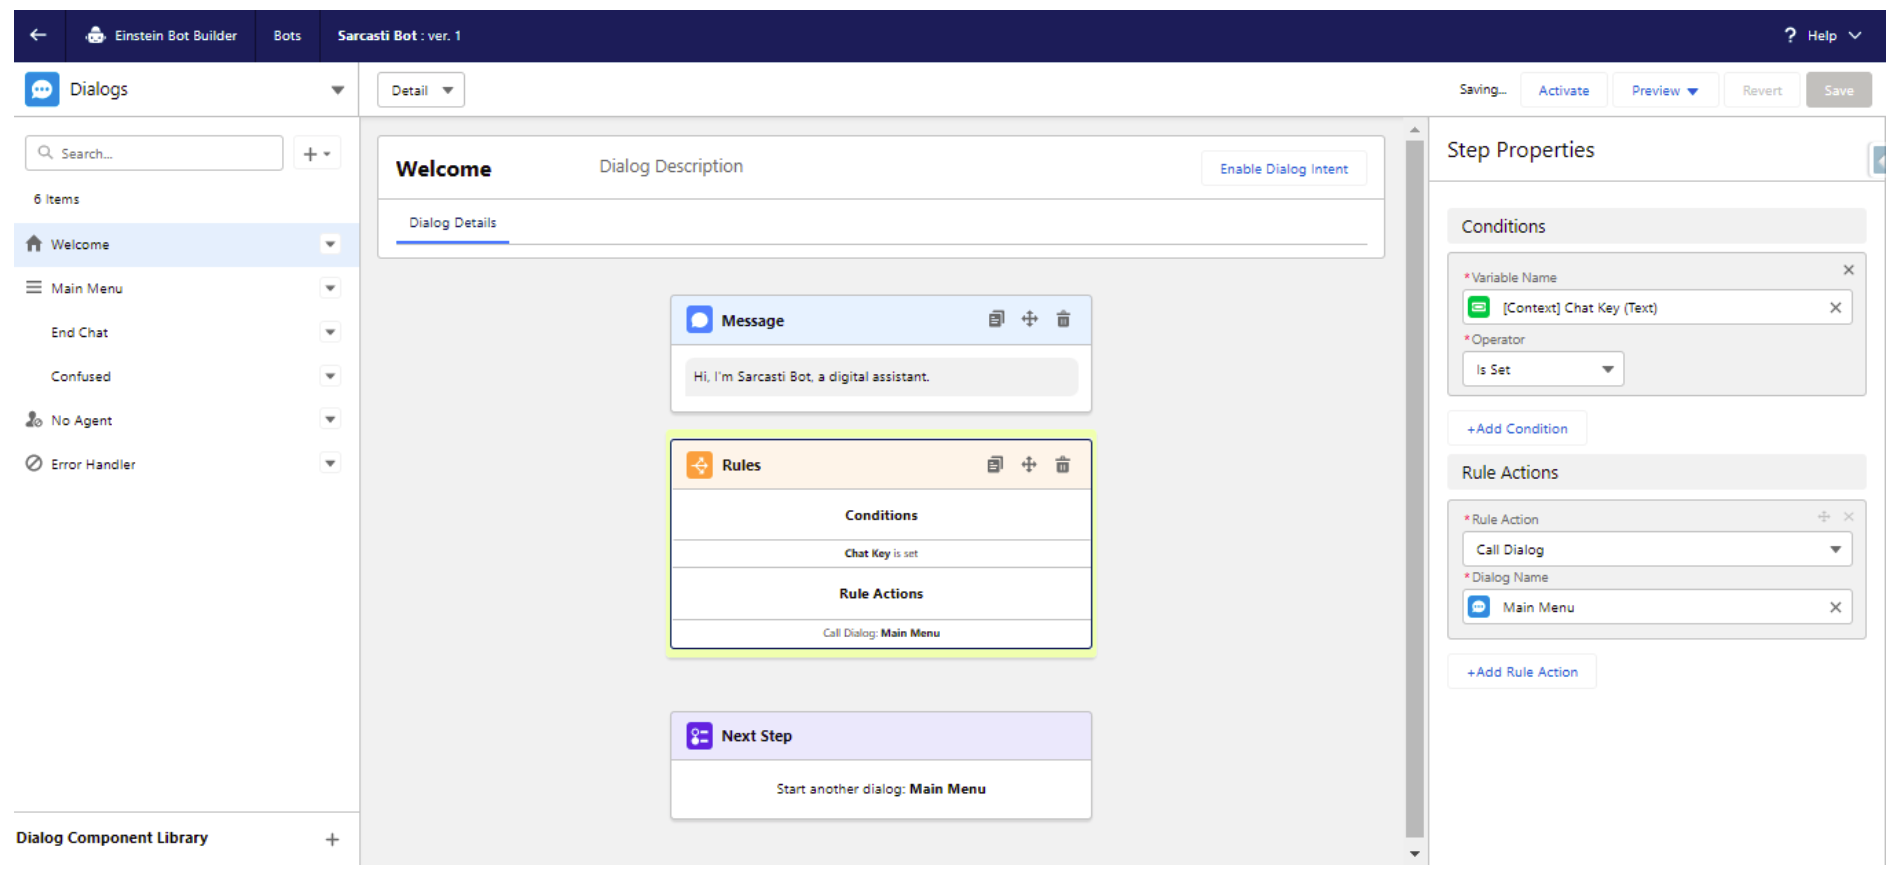Clear the Chat Key variable name field
The width and height of the screenshot is (1898, 876).
tap(1835, 308)
